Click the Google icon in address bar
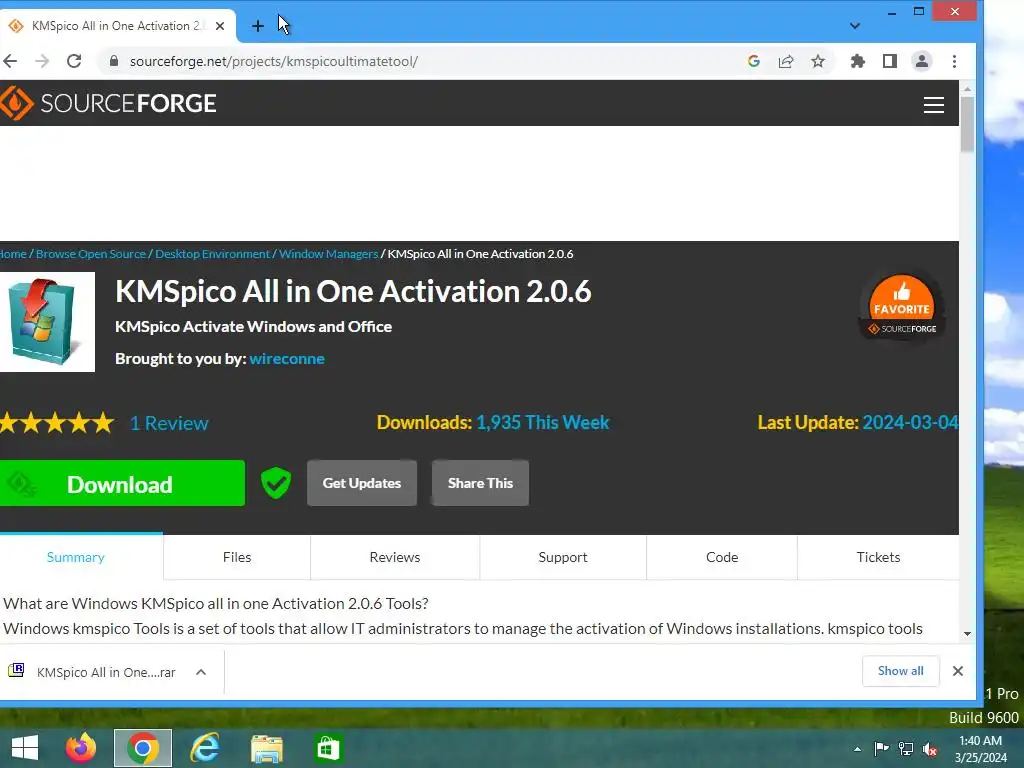The width and height of the screenshot is (1024, 768). [x=754, y=61]
